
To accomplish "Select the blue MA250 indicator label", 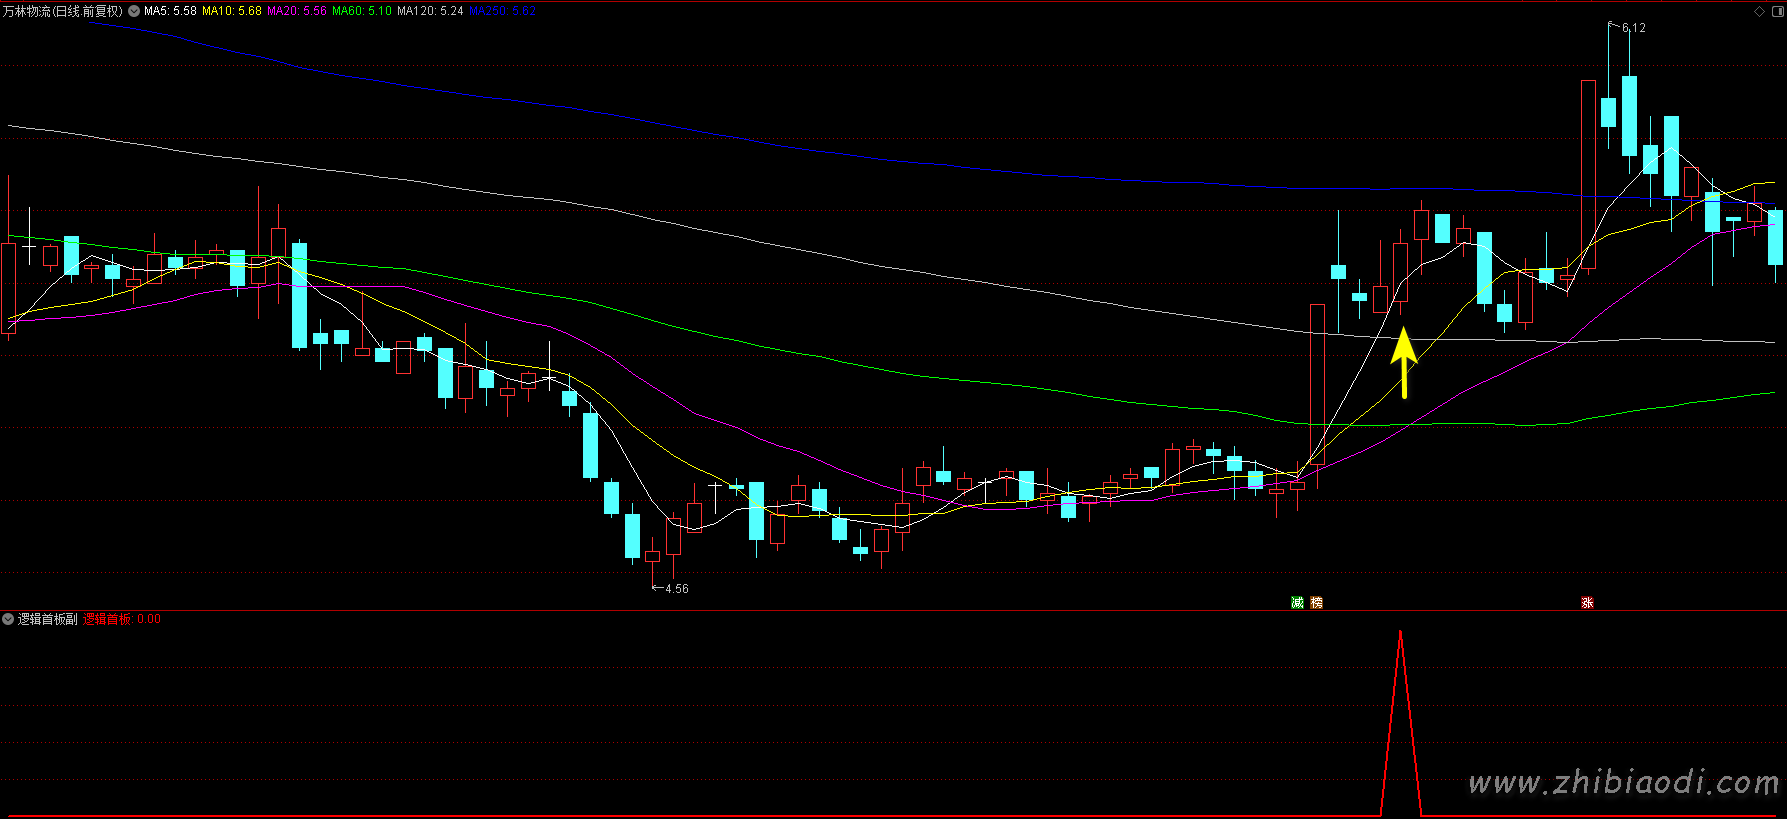I will pos(502,11).
